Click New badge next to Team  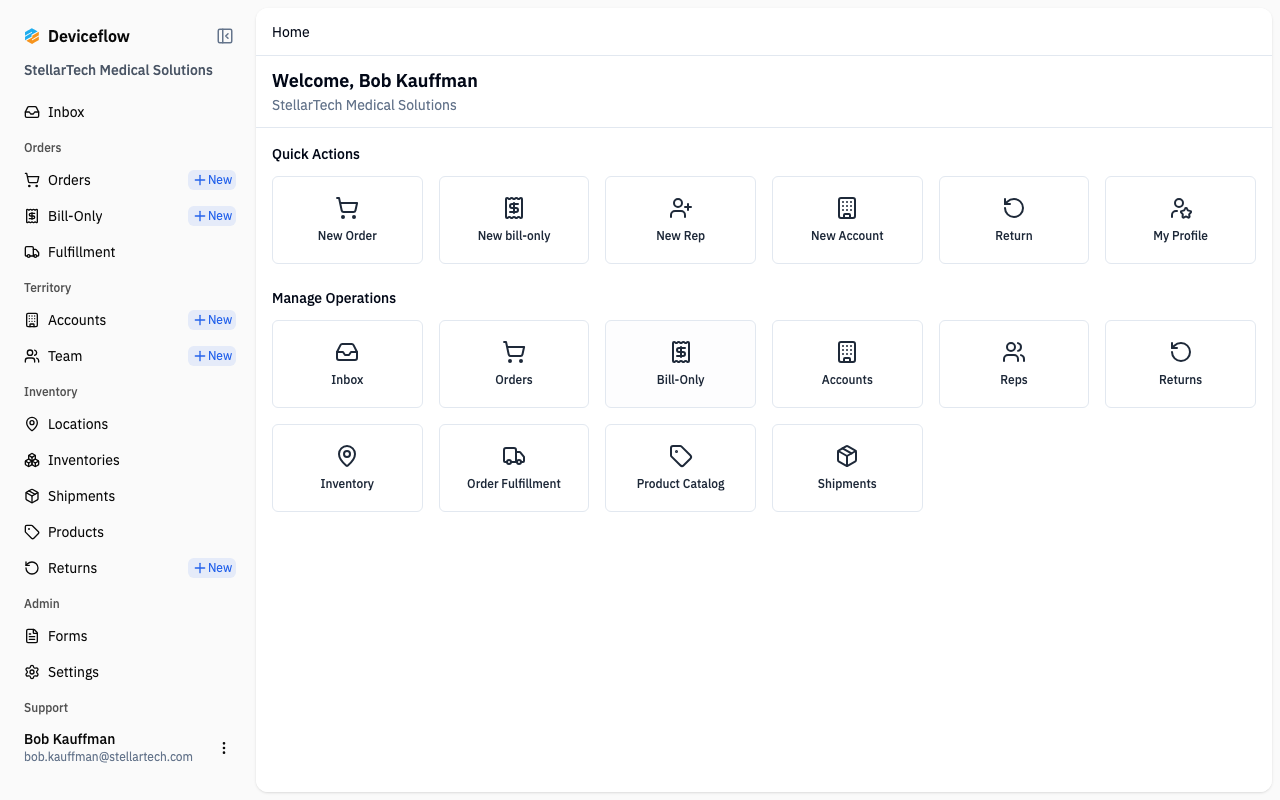click(212, 356)
